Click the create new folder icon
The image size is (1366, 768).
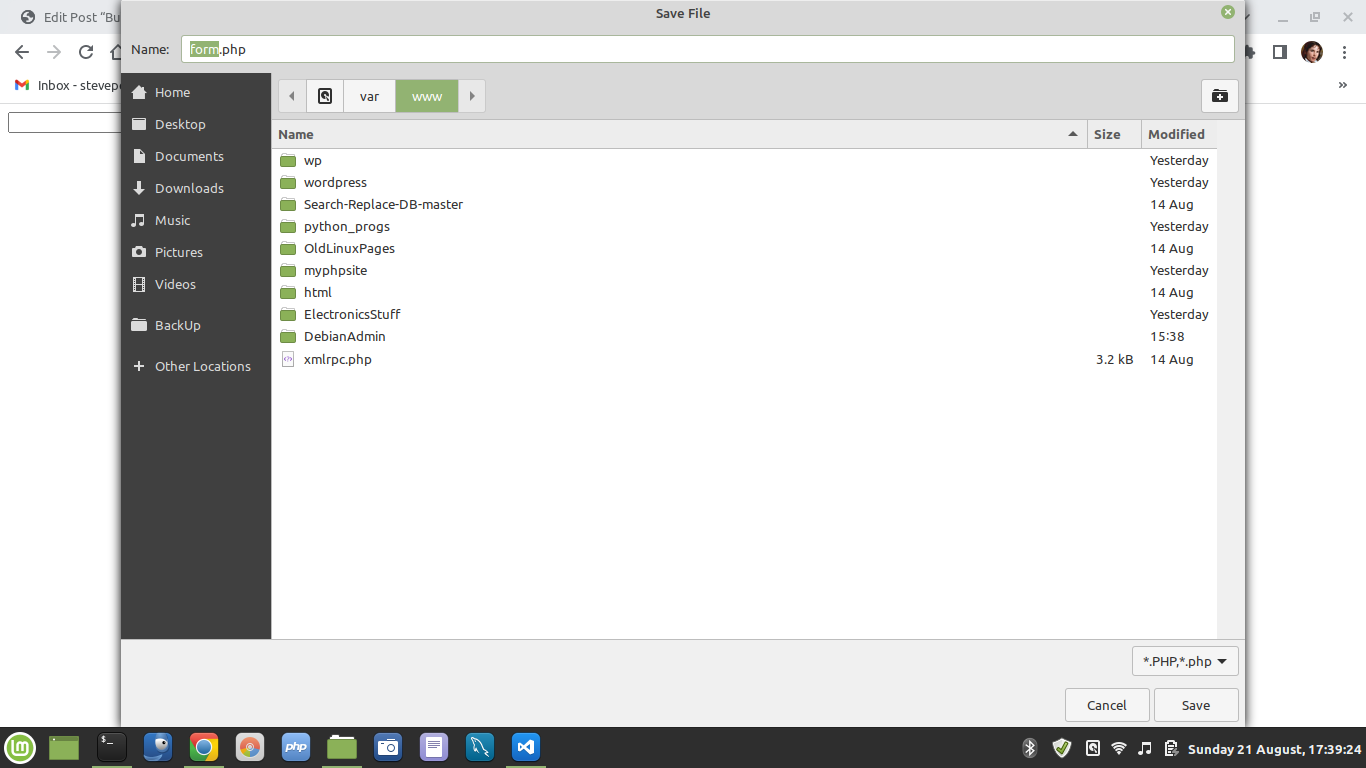coord(1219,96)
